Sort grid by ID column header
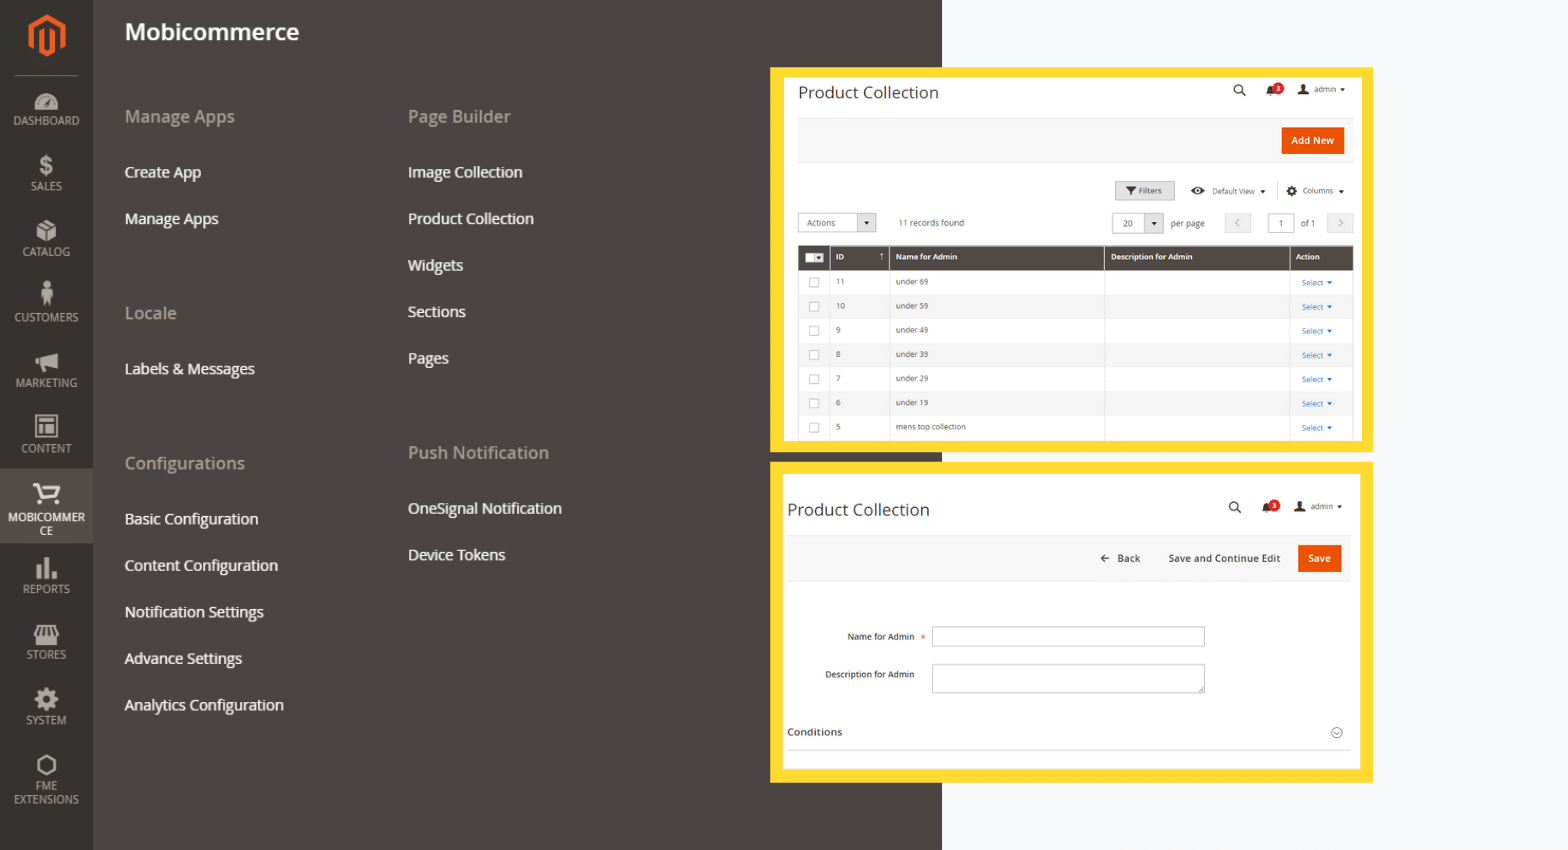1568x850 pixels. pyautogui.click(x=859, y=258)
